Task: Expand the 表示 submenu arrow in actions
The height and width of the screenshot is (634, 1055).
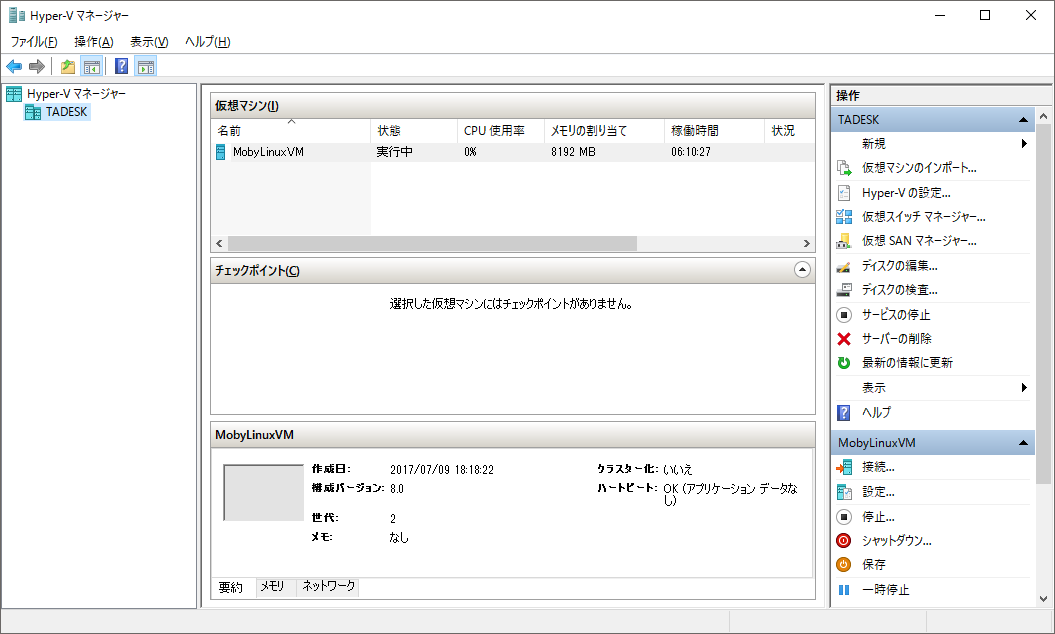Action: (1024, 388)
